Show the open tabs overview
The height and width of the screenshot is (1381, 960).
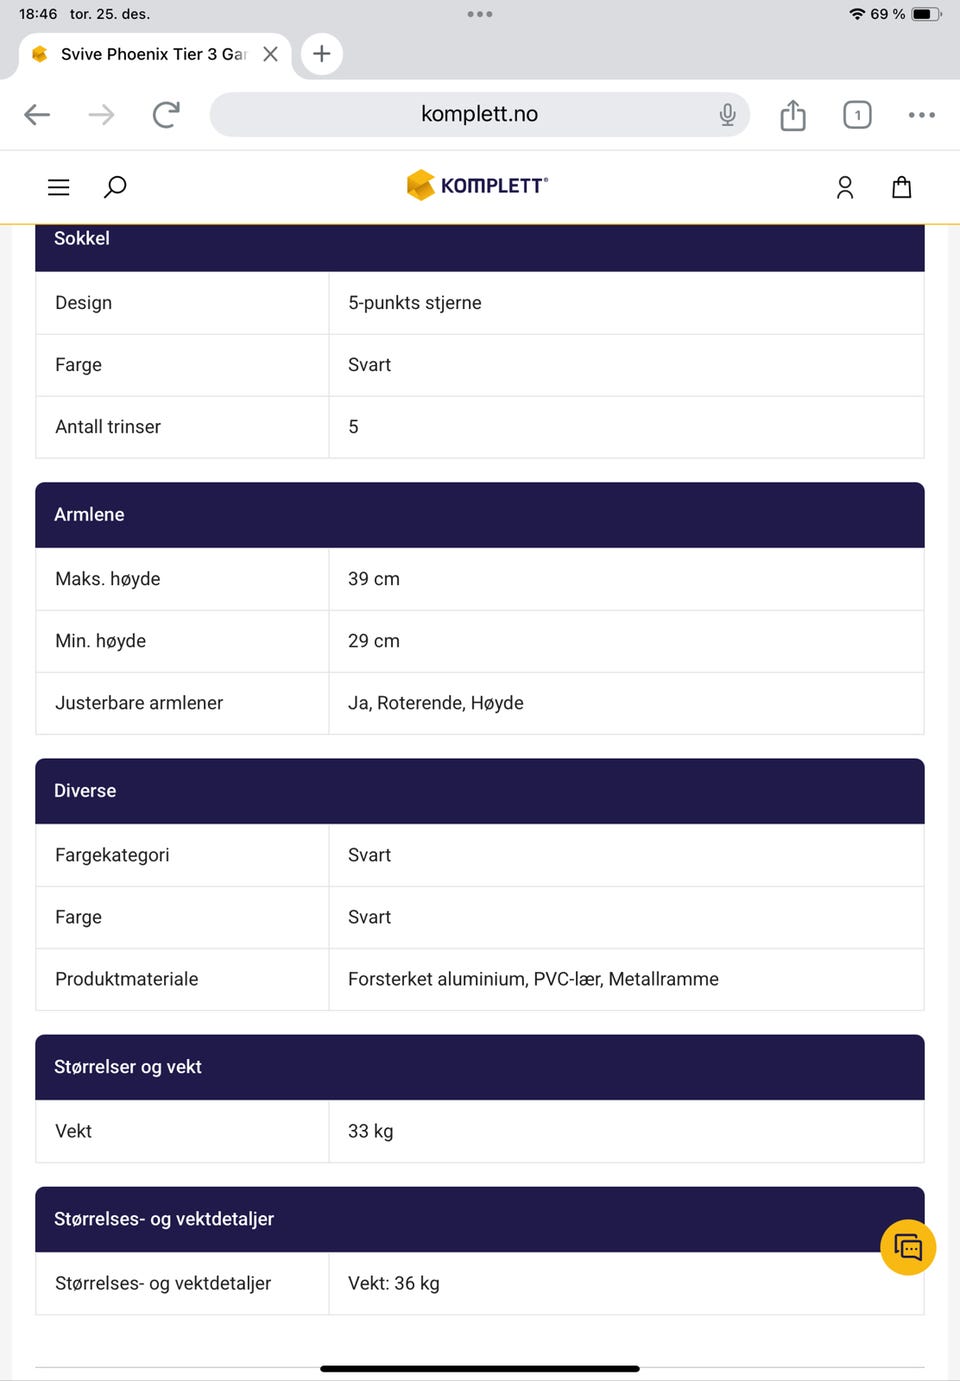(857, 115)
